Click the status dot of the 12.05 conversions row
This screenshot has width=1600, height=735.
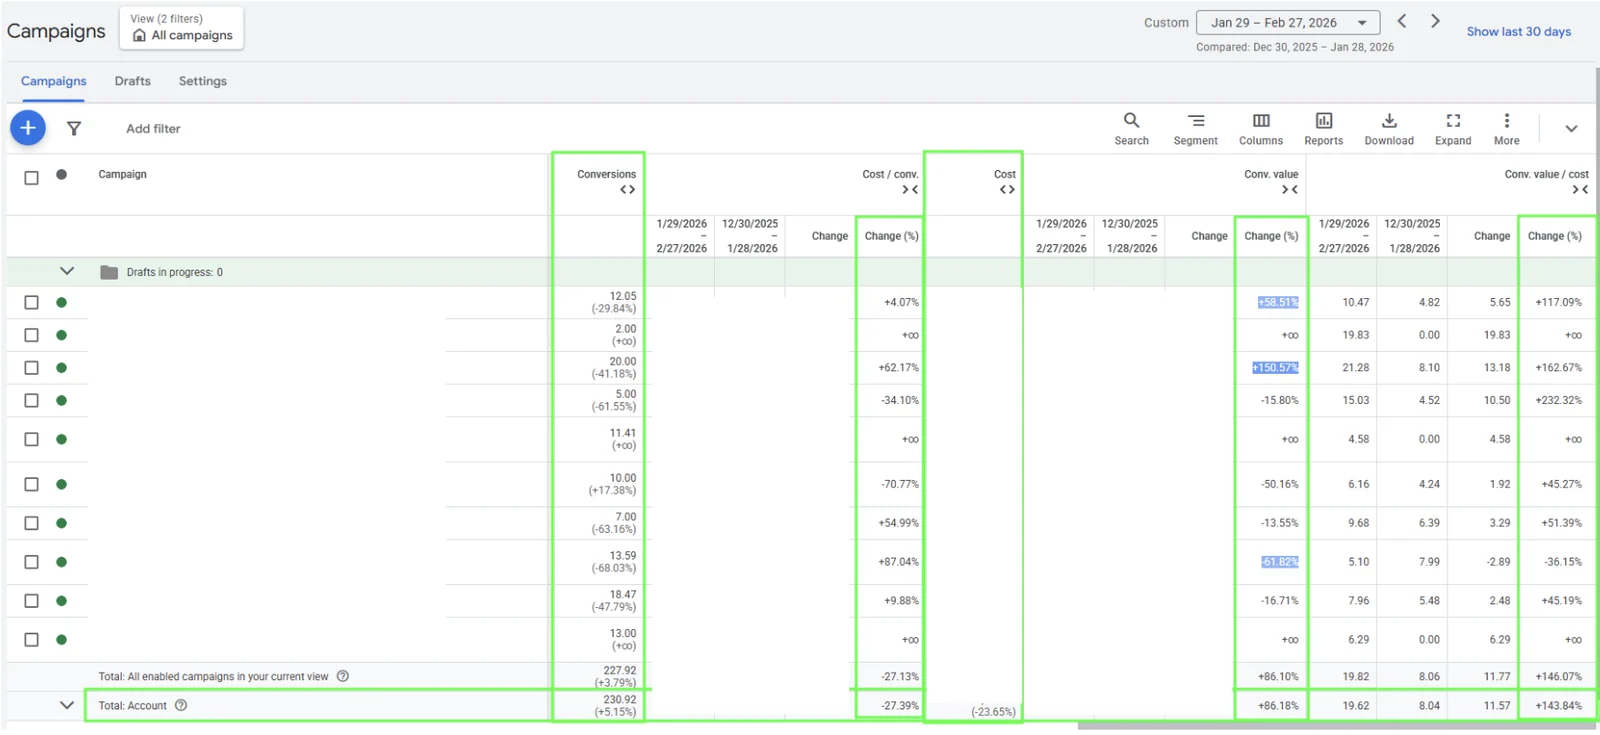pos(62,302)
